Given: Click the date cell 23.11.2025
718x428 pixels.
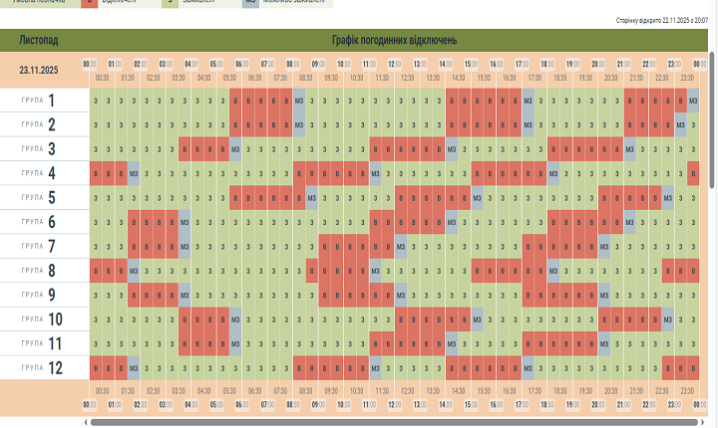Looking at the screenshot, I should pyautogui.click(x=41, y=71).
